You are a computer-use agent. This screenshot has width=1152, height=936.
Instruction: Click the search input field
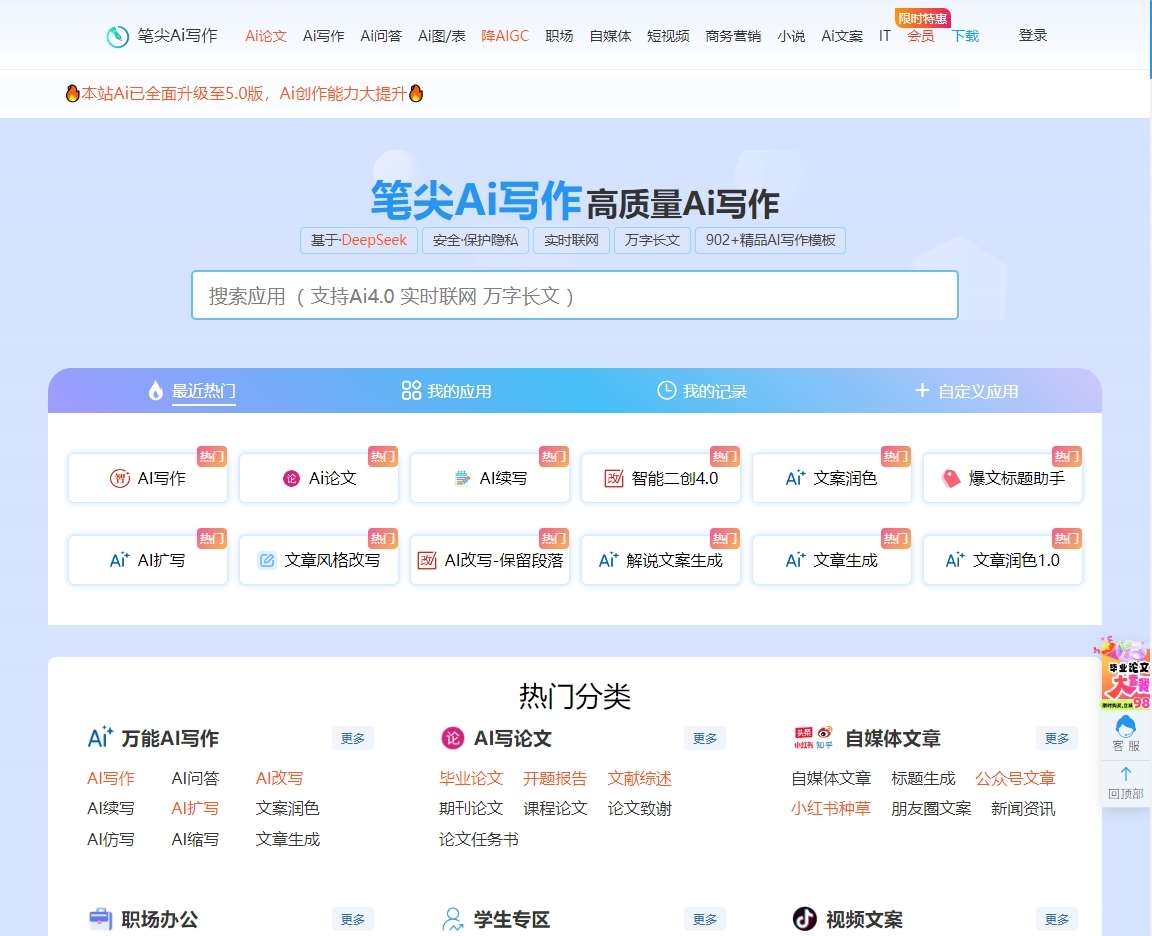click(x=574, y=295)
